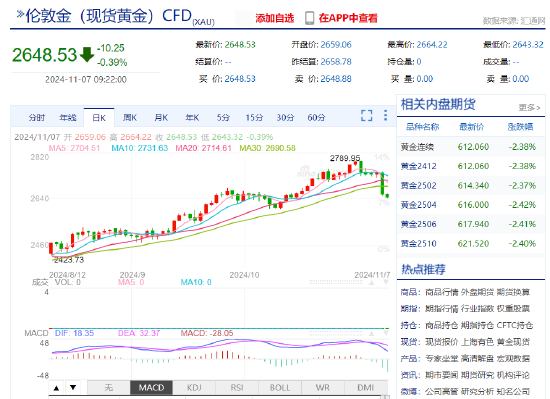The image size is (550, 399).
Task: Open the CFTC持仓 link
Action: tap(515, 325)
